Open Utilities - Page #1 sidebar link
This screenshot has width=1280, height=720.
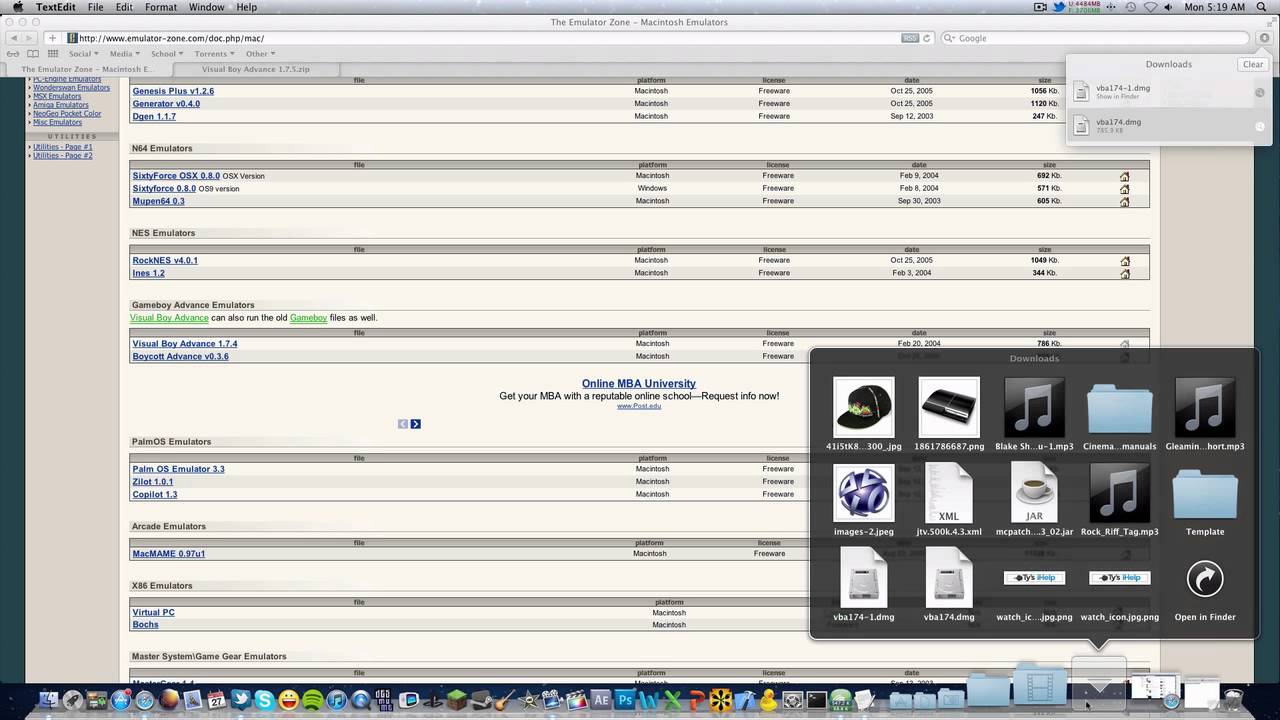[x=62, y=147]
